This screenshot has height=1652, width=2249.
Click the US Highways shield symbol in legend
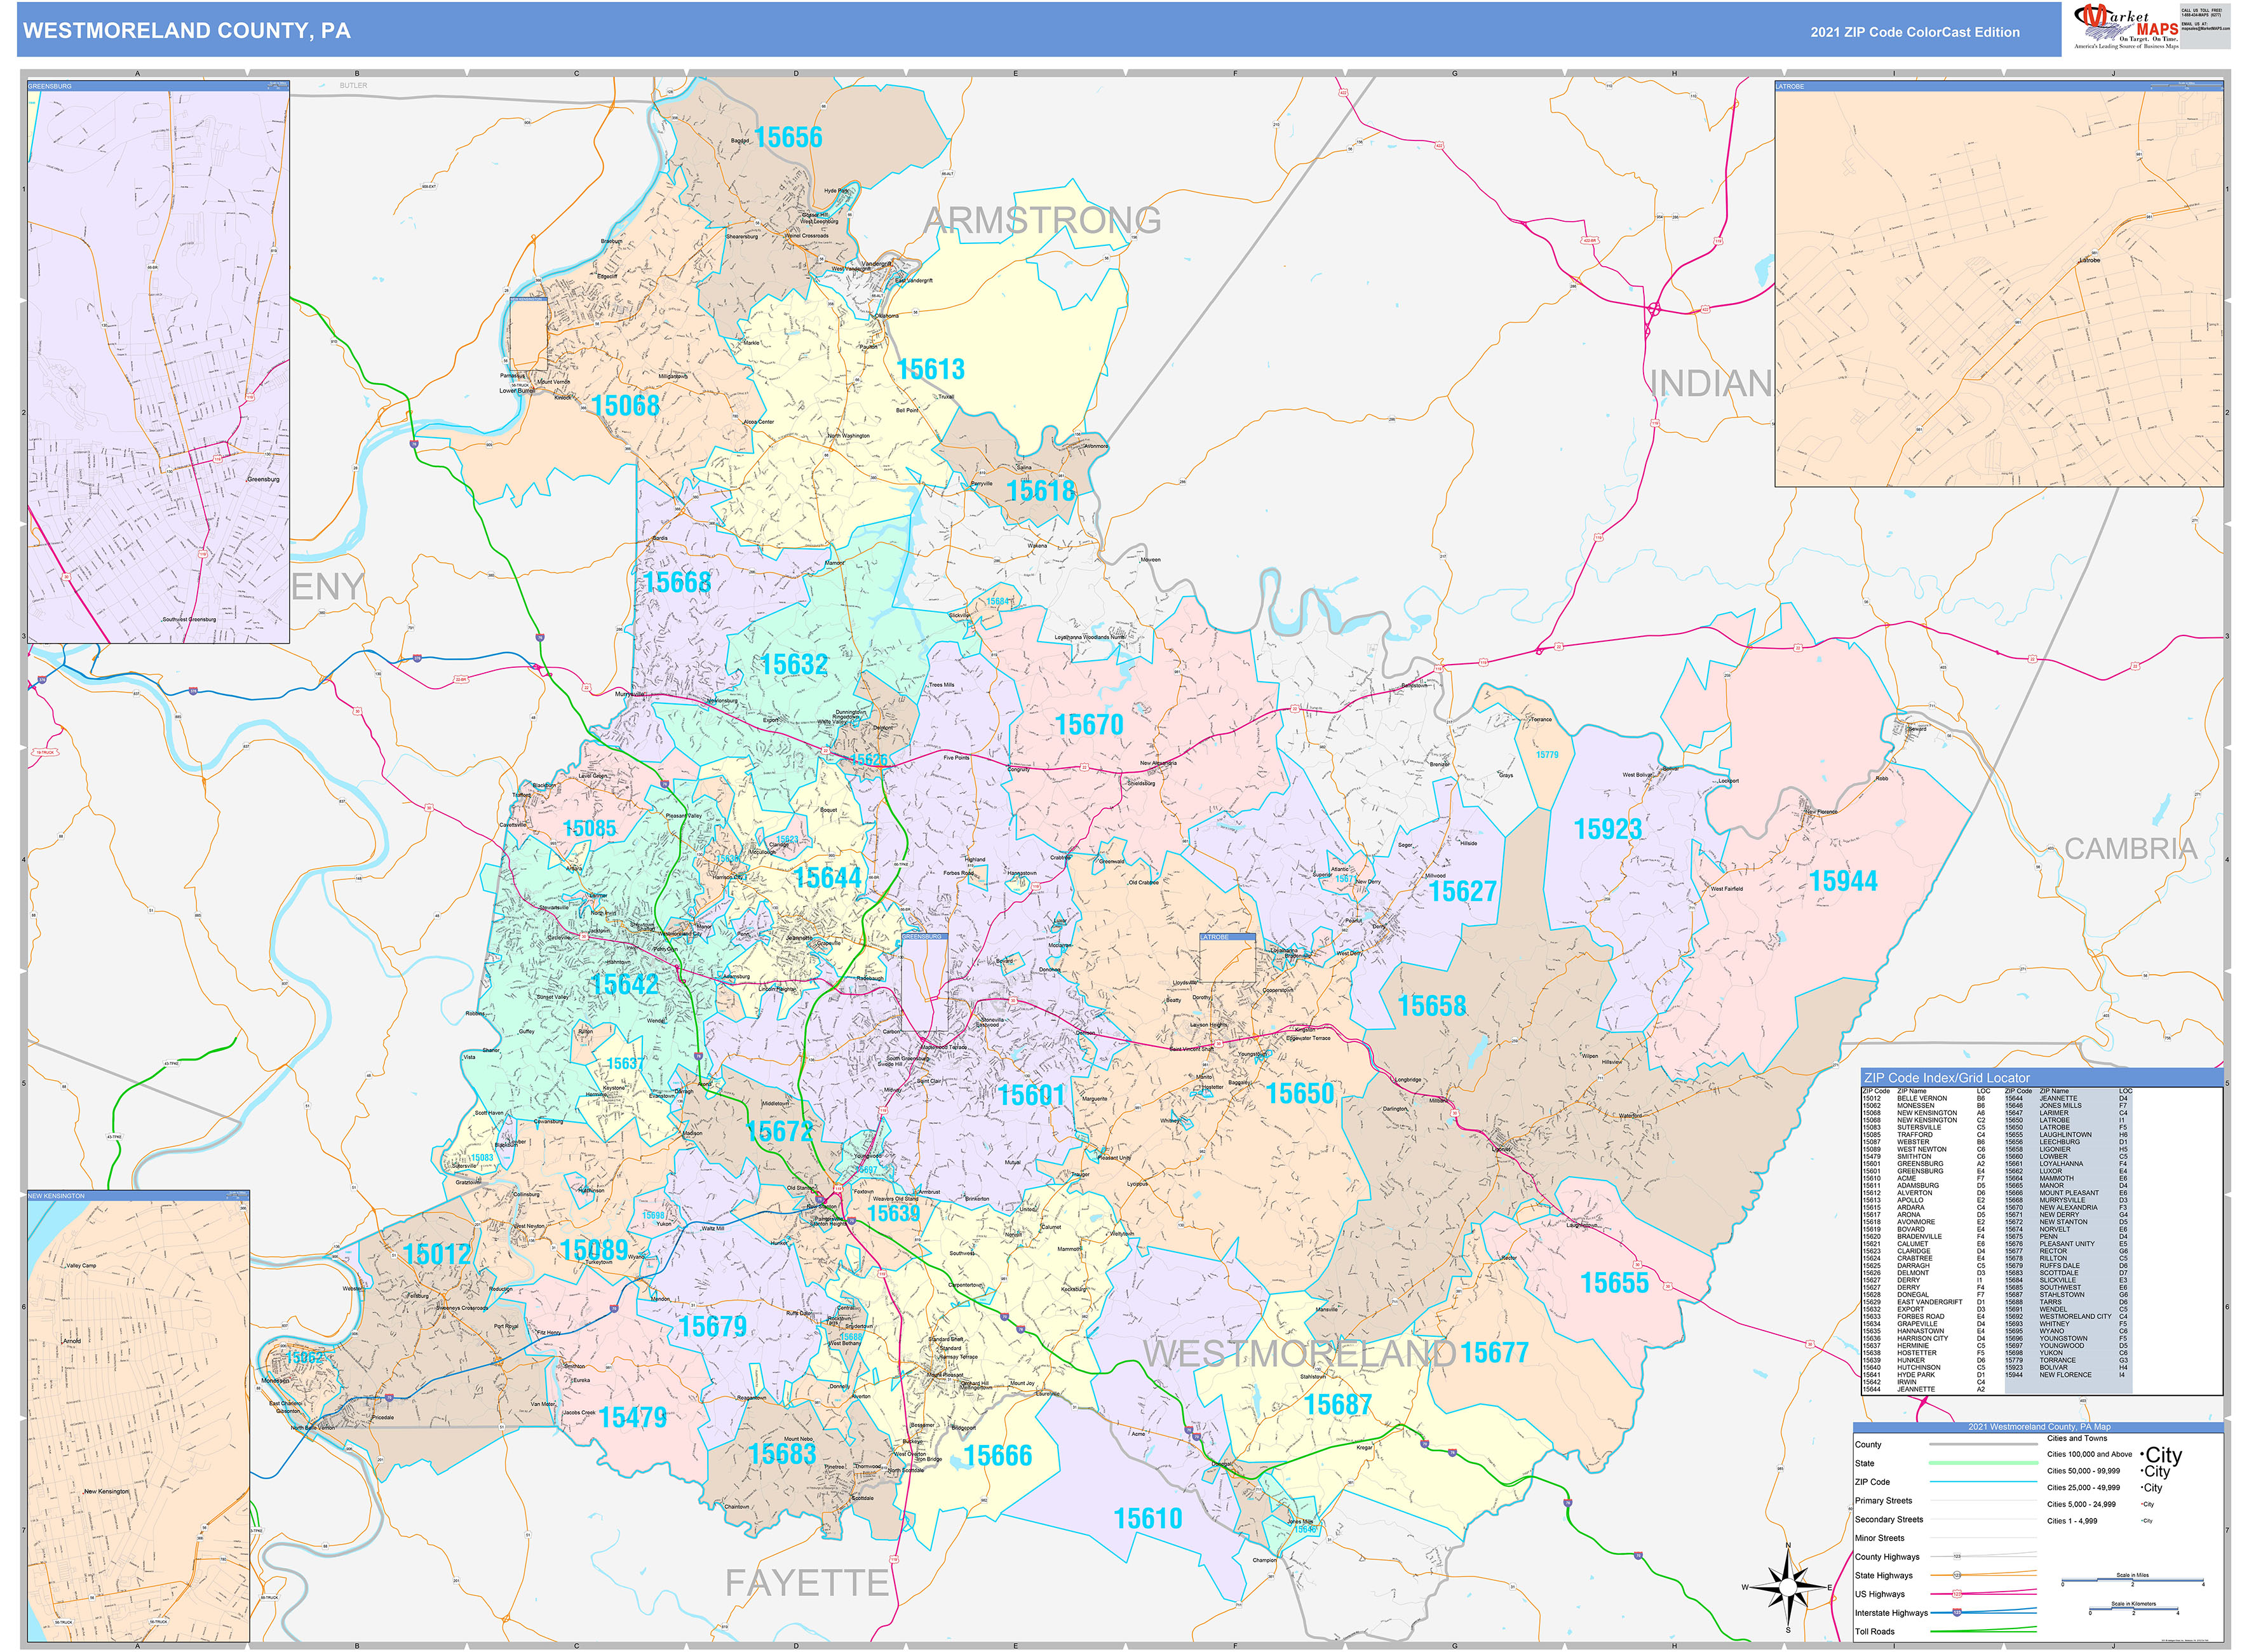[x=1957, y=1594]
